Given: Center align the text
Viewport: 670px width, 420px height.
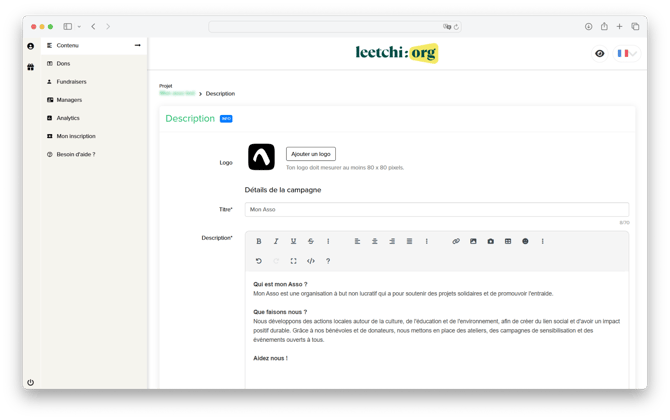Looking at the screenshot, I should coord(375,241).
